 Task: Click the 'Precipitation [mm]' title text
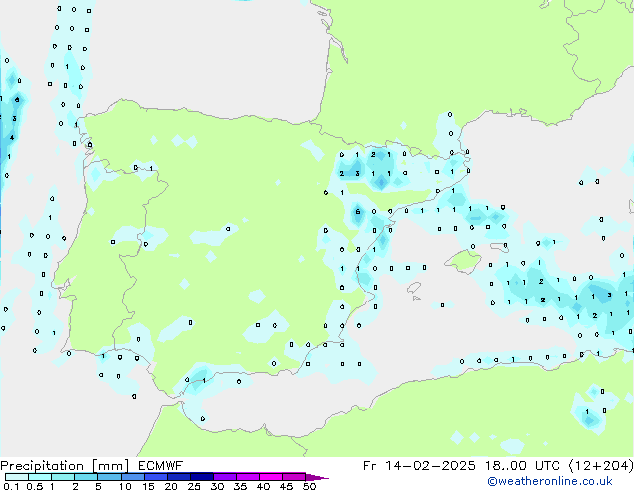point(65,466)
